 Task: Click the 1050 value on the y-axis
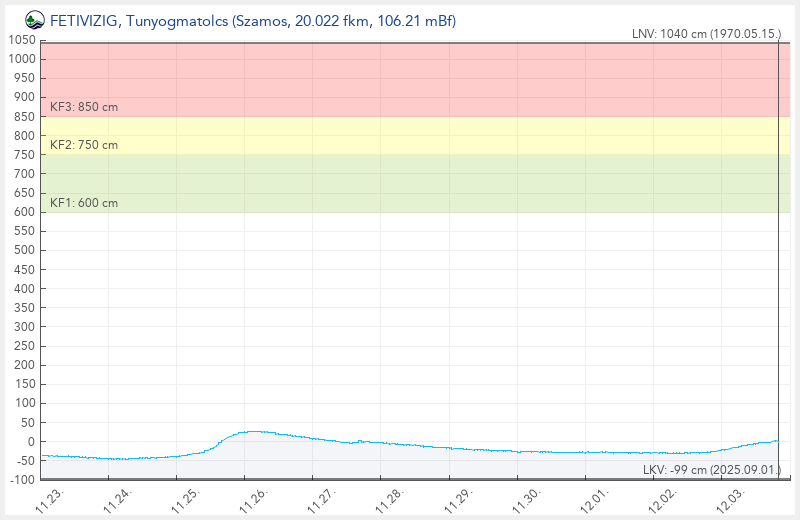21,40
